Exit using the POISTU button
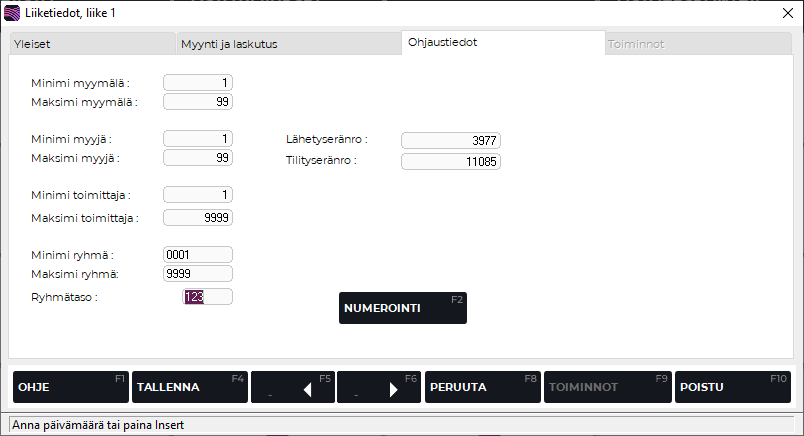The image size is (804, 436). pos(734,387)
